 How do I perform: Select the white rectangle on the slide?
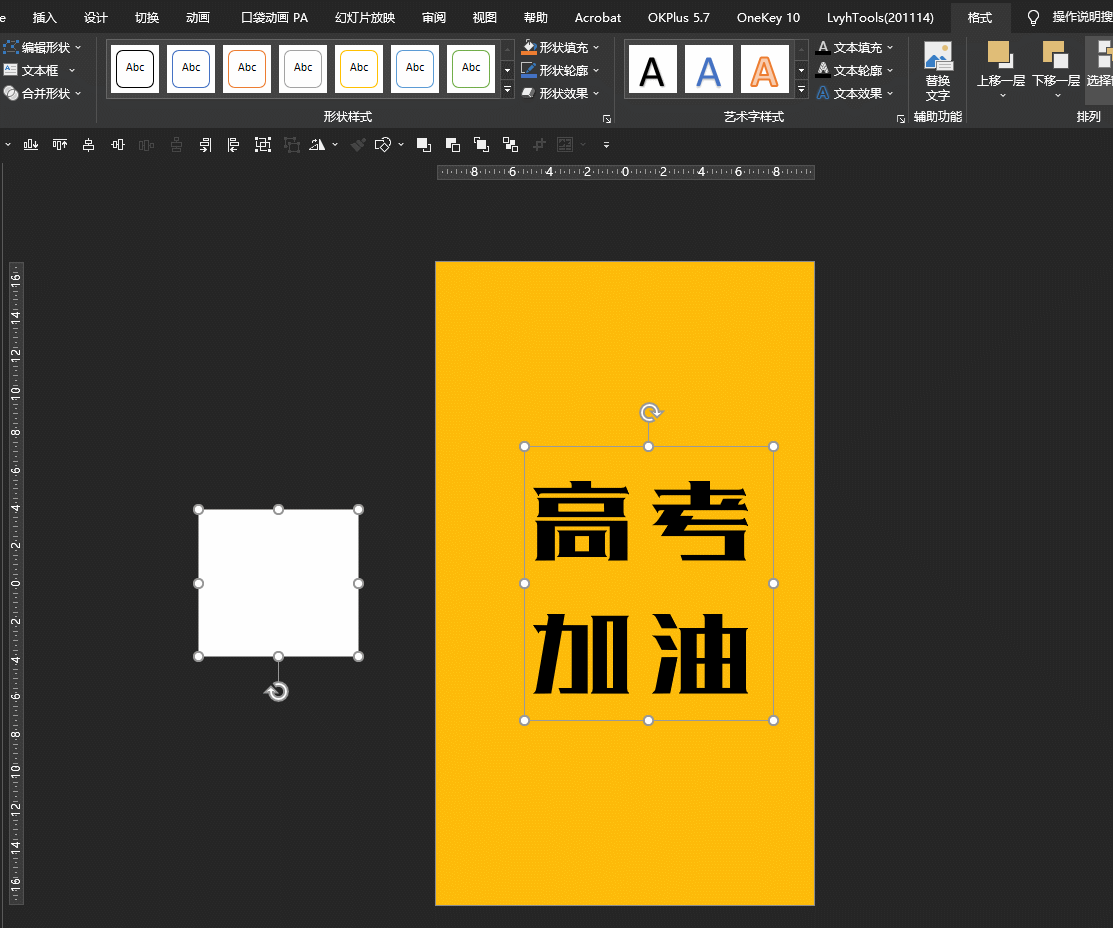point(279,582)
